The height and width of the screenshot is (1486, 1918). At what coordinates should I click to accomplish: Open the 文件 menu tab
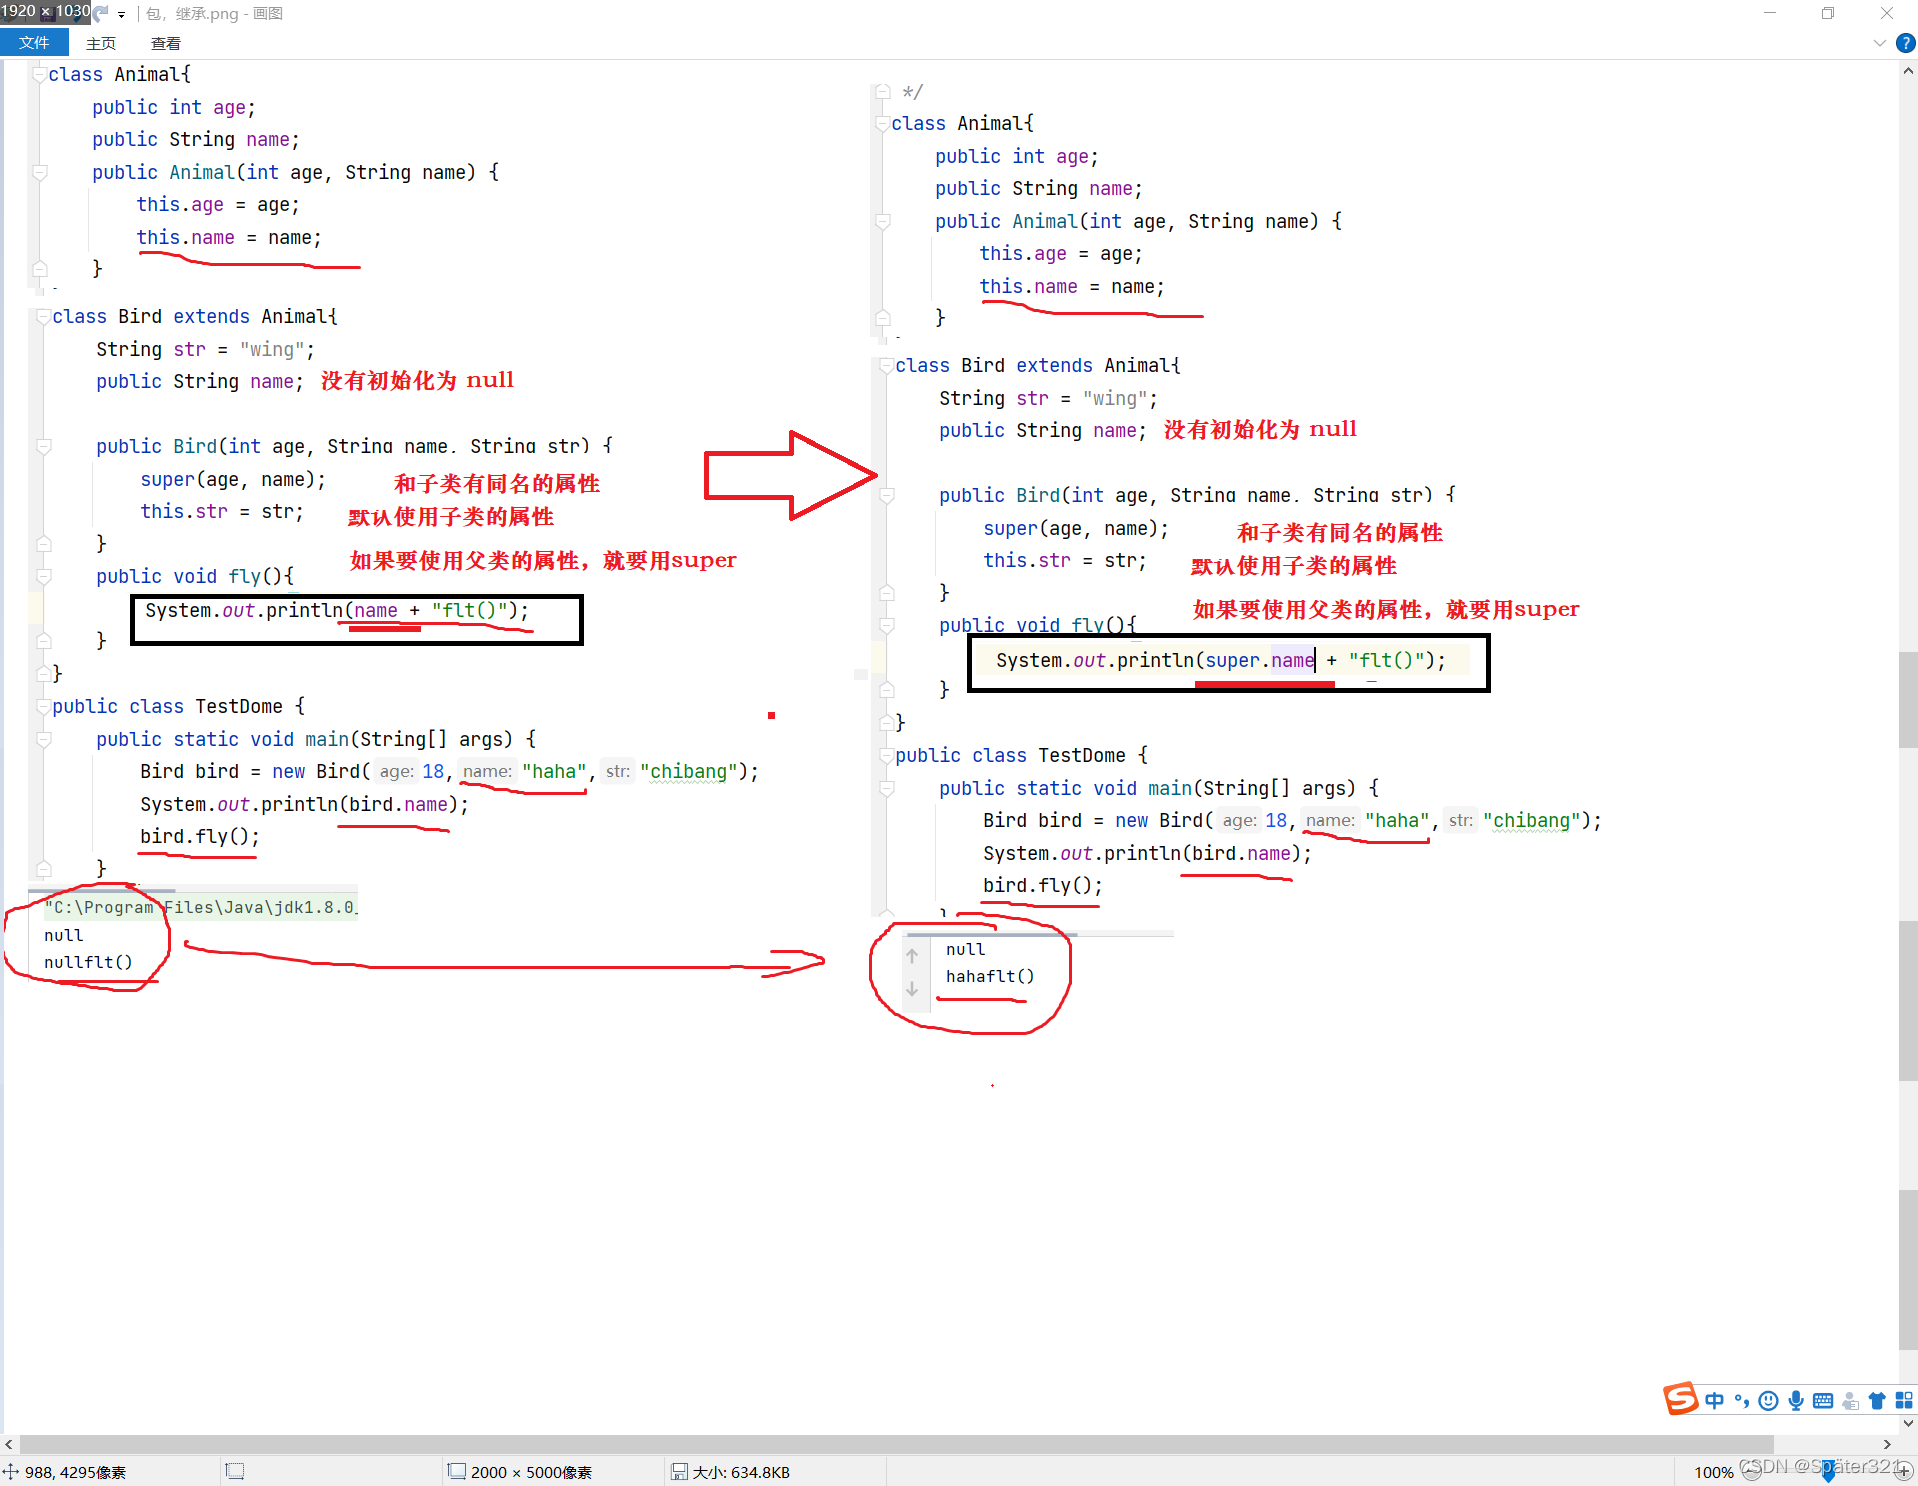point(34,43)
